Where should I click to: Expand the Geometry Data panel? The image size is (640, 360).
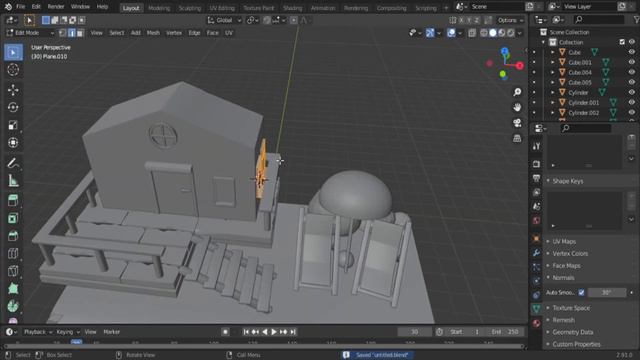tap(572, 332)
